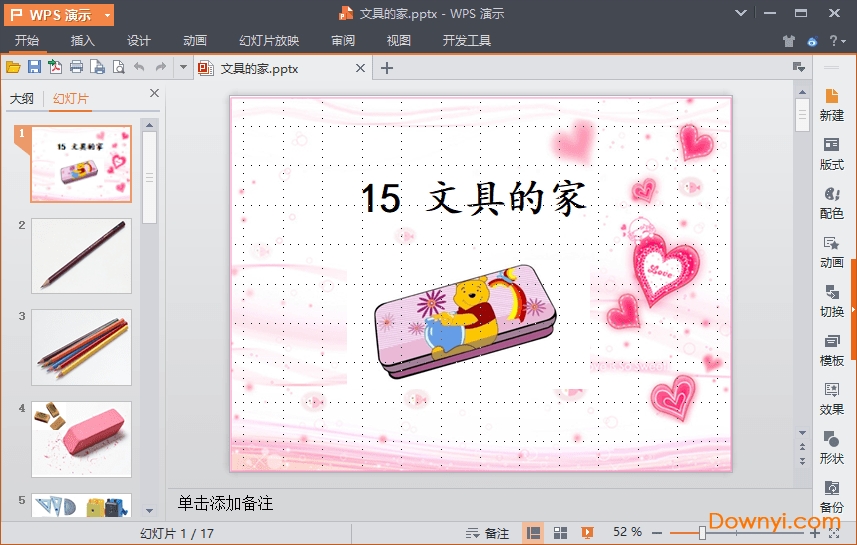
Task: Open the 审阅 ribbon tab
Action: [343, 40]
